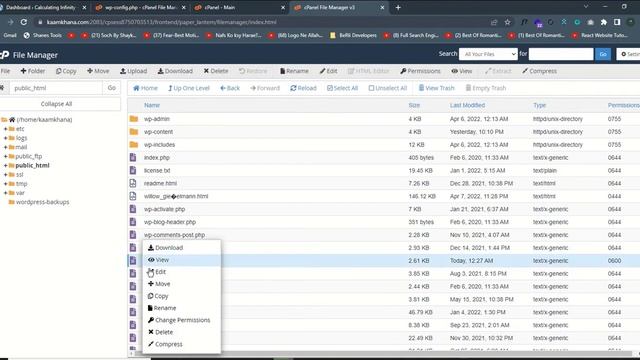Sort by Name column header
This screenshot has height=360, width=640.
pyautogui.click(x=152, y=105)
